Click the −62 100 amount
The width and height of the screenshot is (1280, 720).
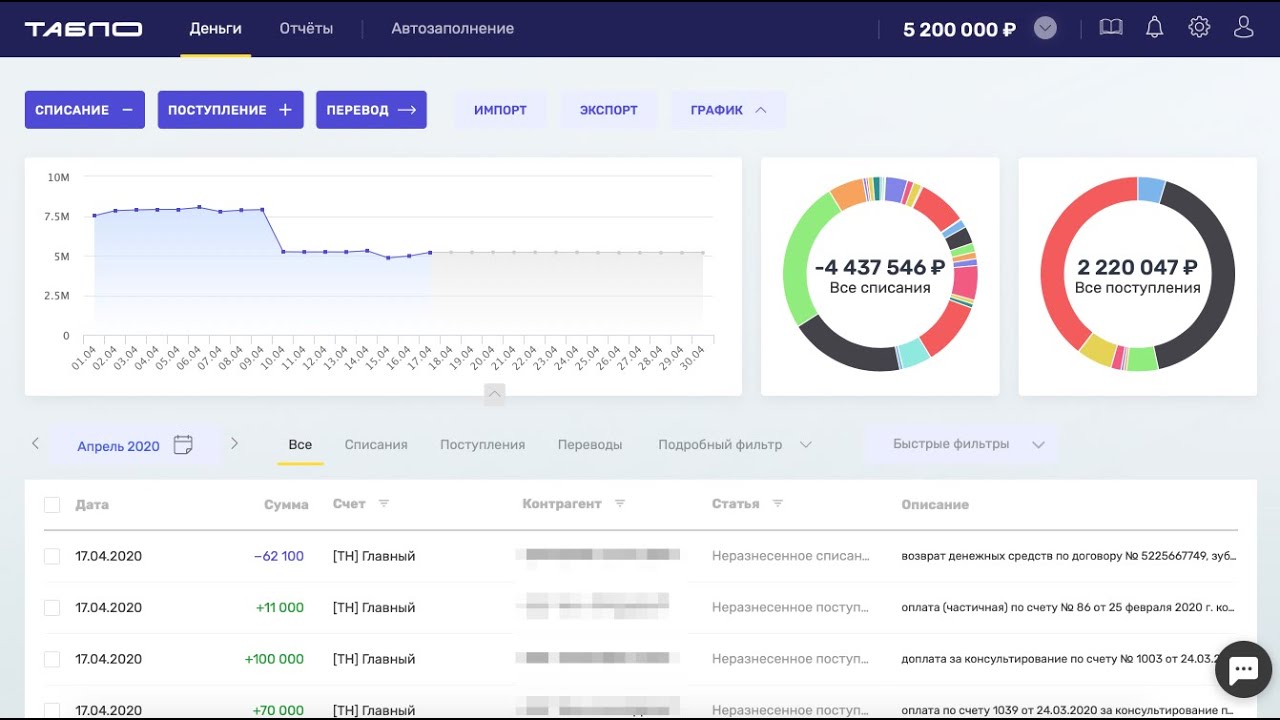[x=279, y=556]
